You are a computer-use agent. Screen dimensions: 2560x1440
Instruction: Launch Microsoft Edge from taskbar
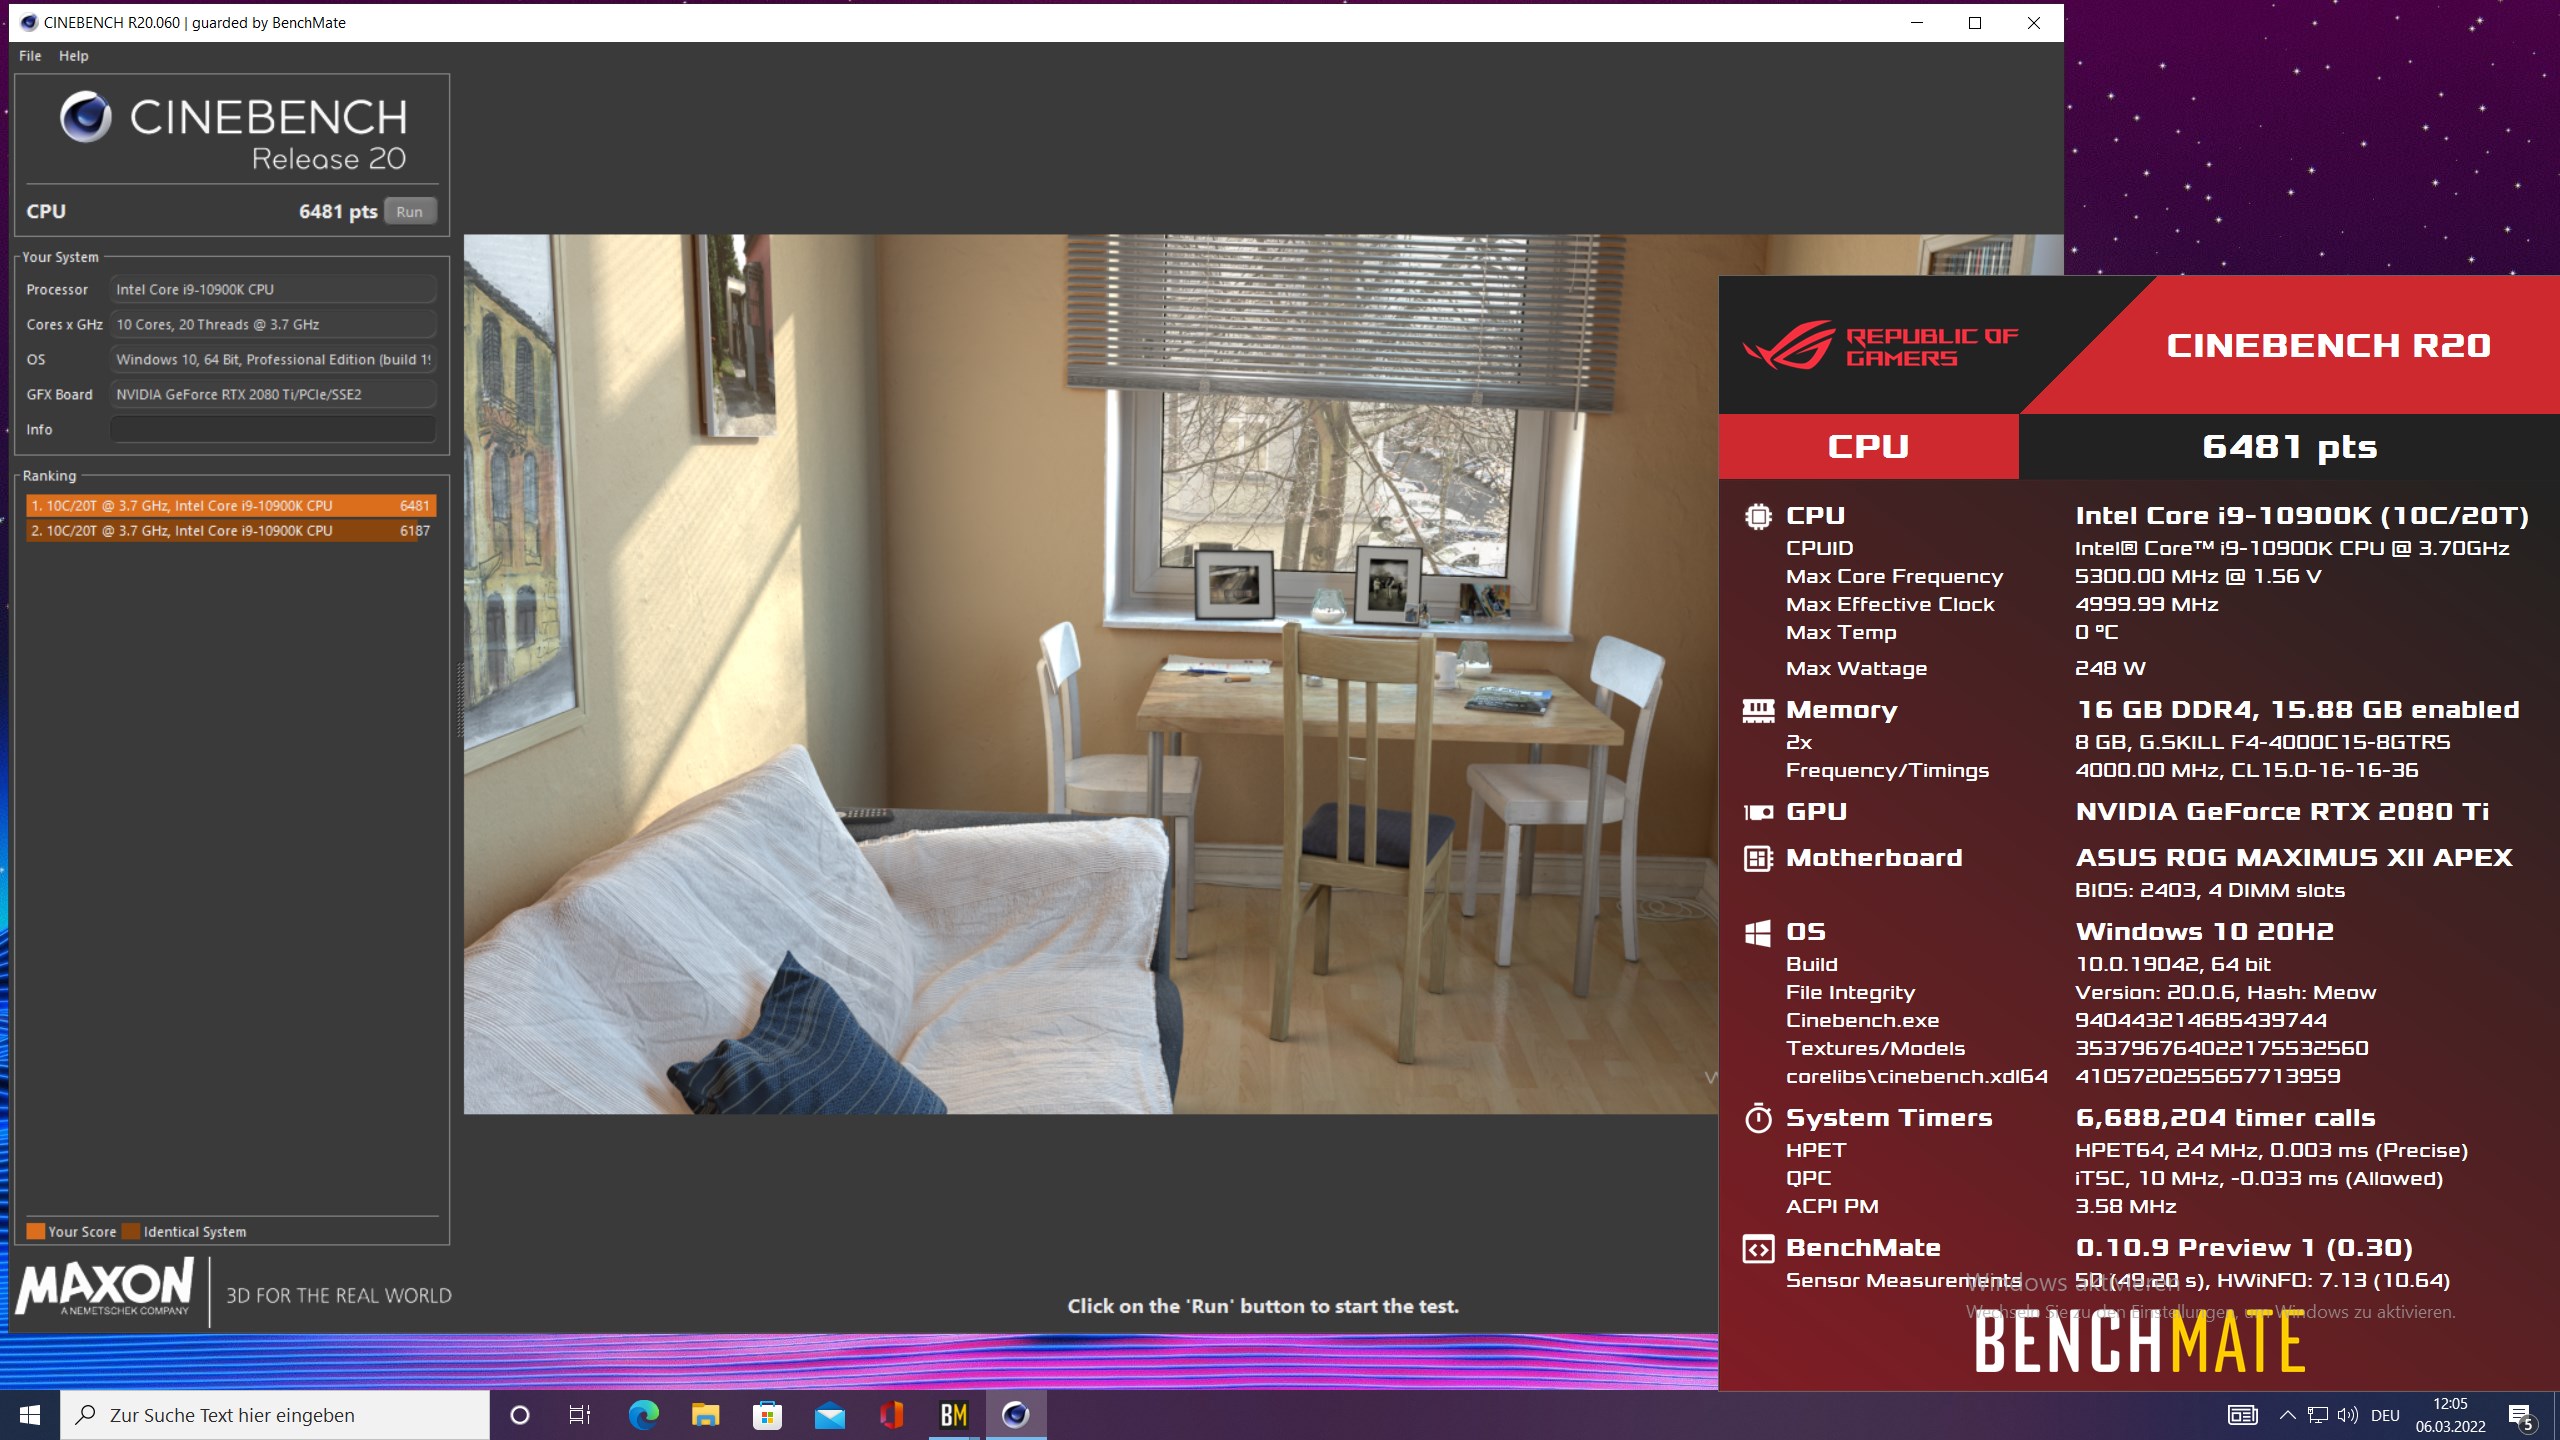[x=643, y=1415]
